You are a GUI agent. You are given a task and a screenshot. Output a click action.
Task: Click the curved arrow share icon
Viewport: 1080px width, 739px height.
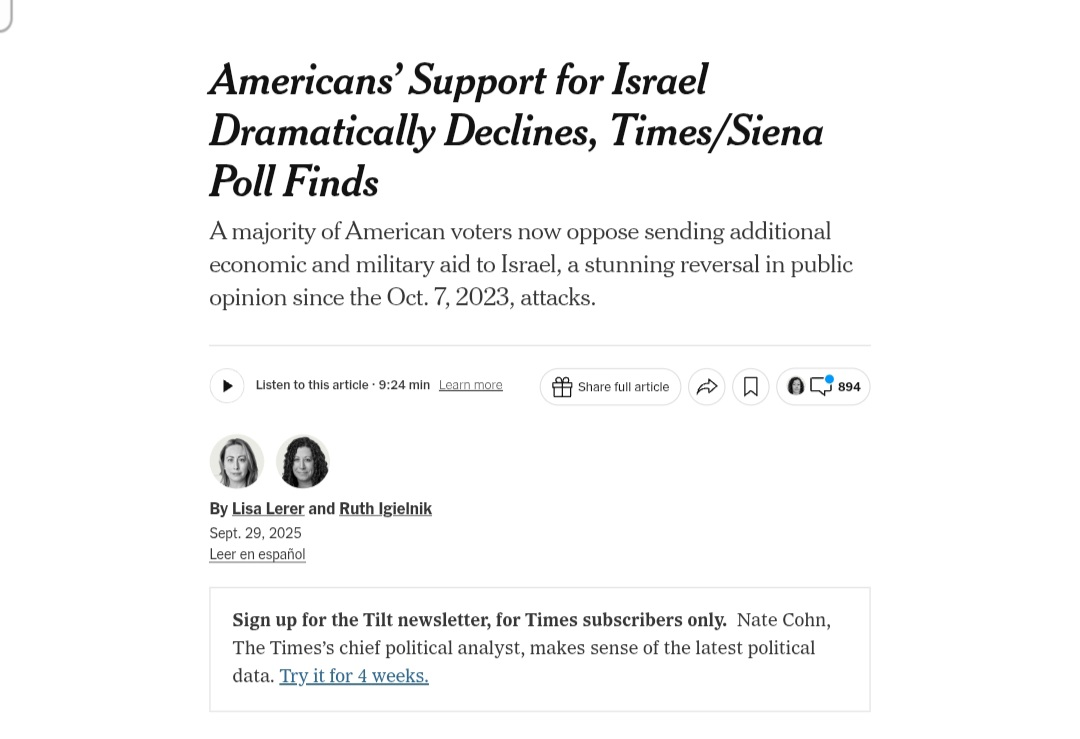pos(707,387)
